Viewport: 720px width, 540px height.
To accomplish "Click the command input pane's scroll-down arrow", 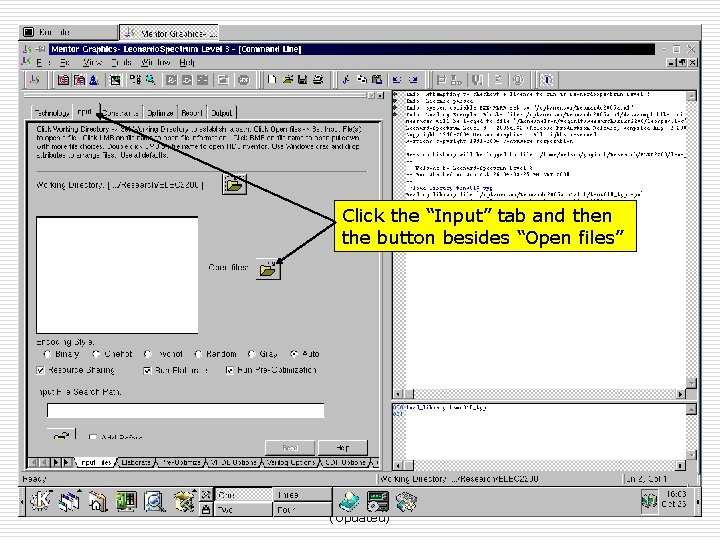I will [691, 454].
